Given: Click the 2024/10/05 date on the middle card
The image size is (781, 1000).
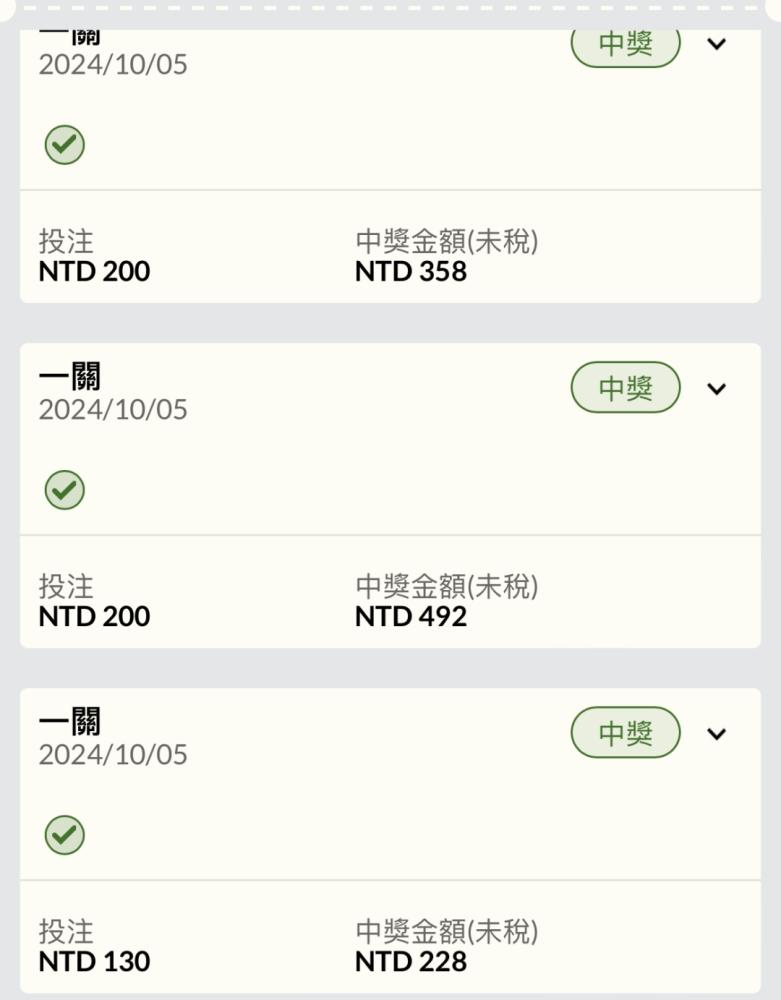Looking at the screenshot, I should (113, 409).
